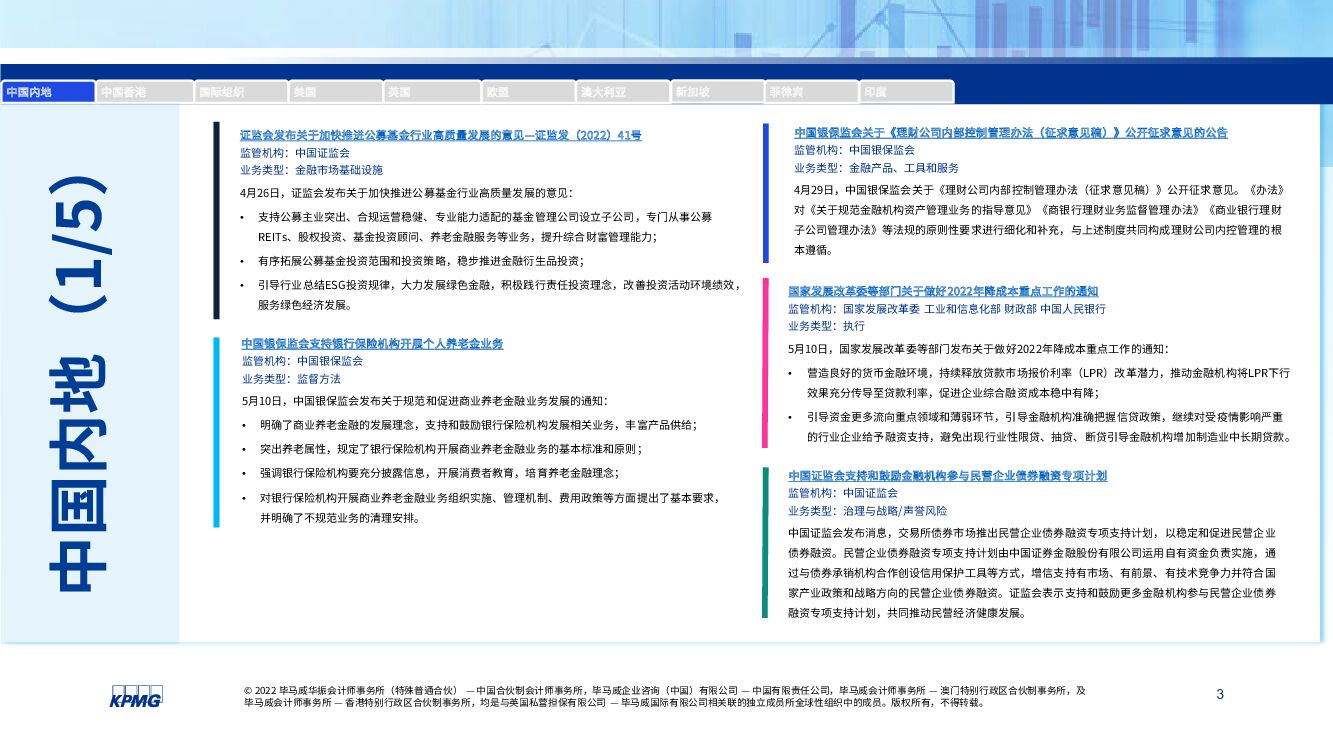Switch to the 美国 tab
The height and width of the screenshot is (750, 1333).
[336, 92]
